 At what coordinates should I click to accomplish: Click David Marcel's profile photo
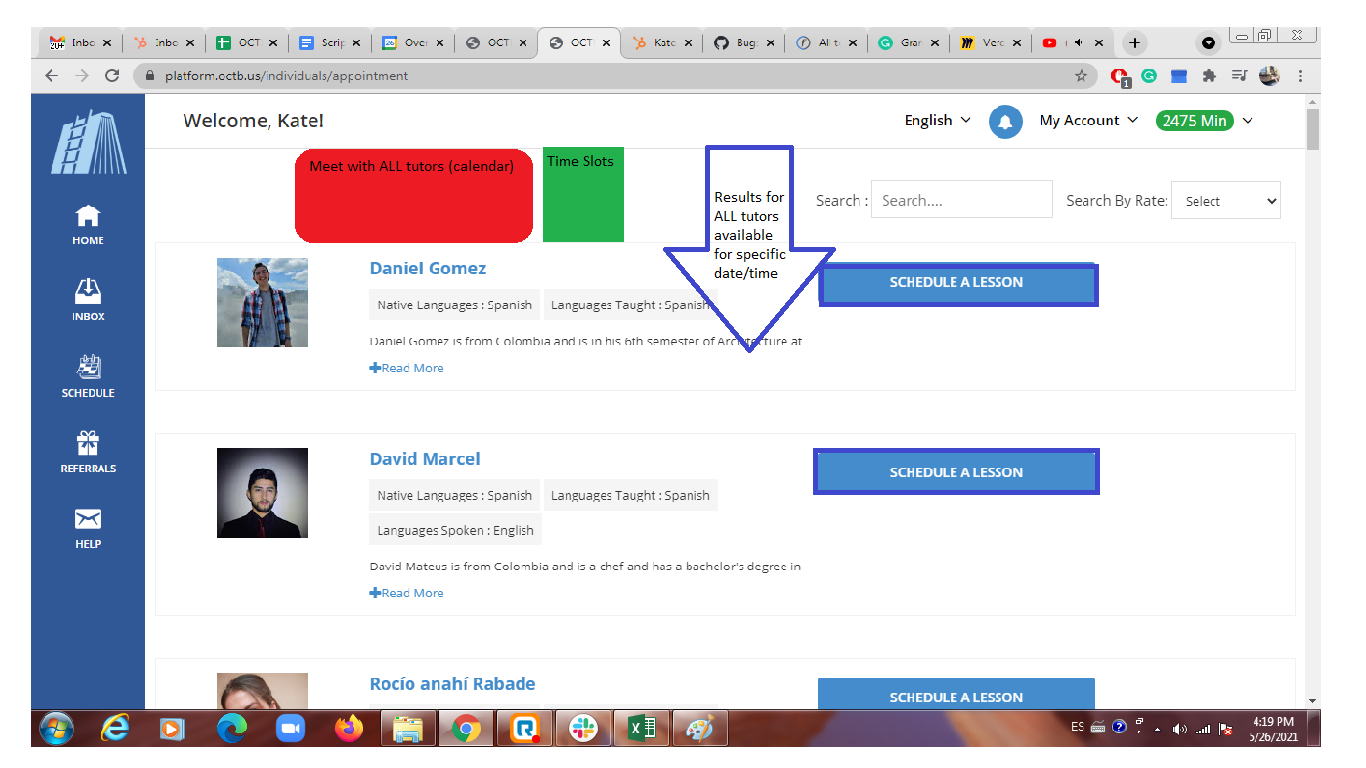click(x=262, y=493)
